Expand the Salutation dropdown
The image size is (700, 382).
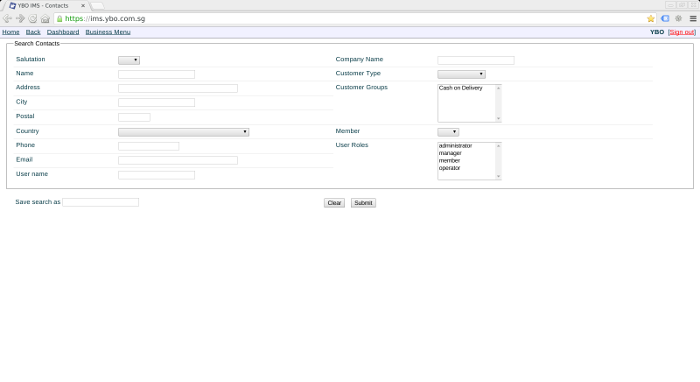(129, 60)
